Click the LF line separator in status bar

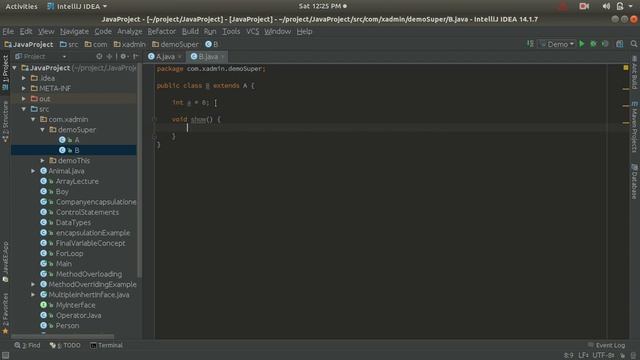coord(583,356)
